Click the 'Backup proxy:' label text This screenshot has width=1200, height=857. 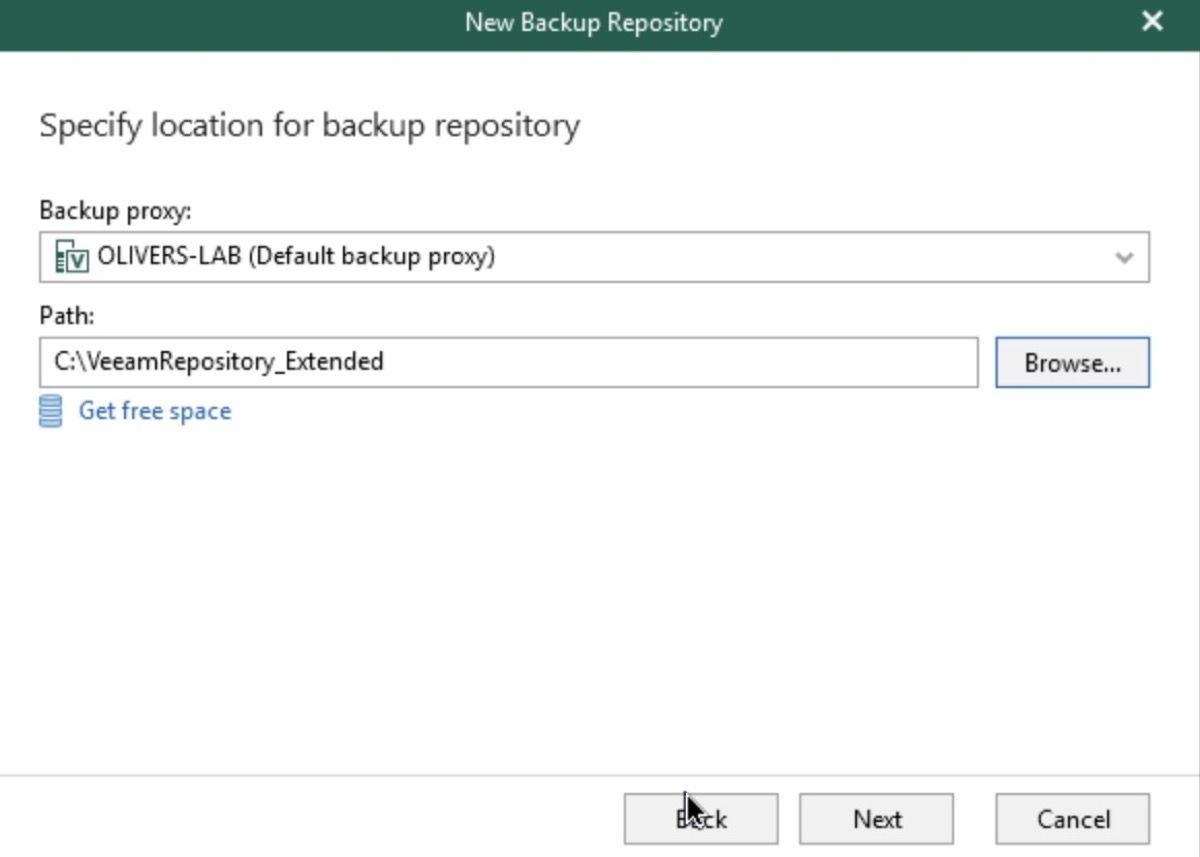115,211
